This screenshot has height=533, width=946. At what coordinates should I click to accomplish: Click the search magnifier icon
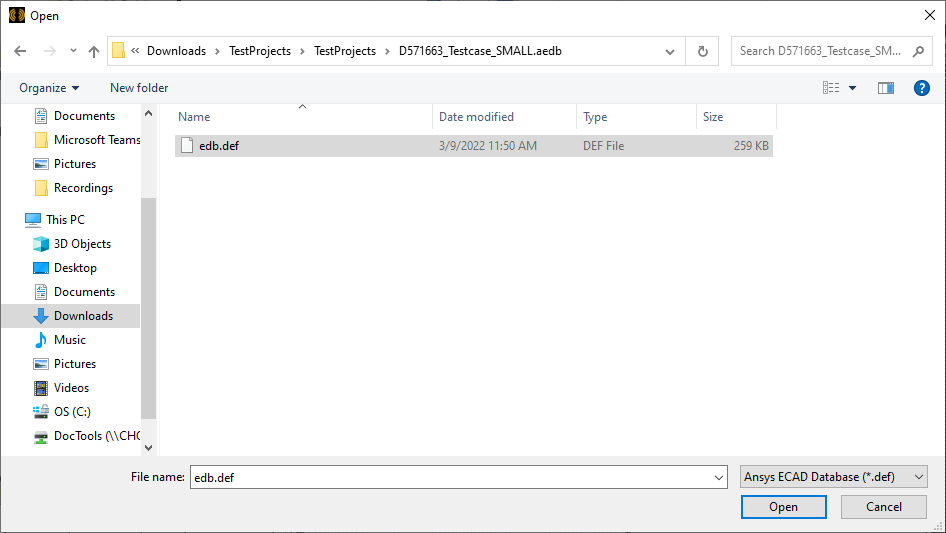(918, 51)
